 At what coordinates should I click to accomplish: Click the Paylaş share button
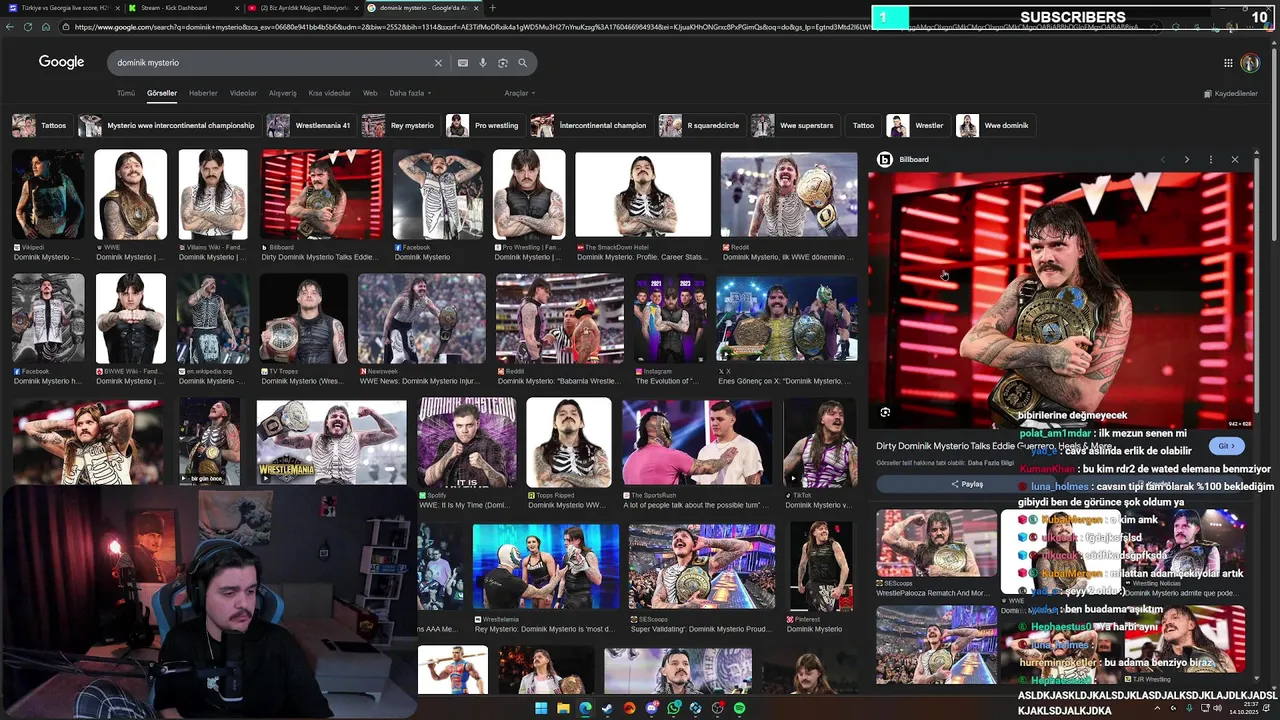tap(966, 484)
